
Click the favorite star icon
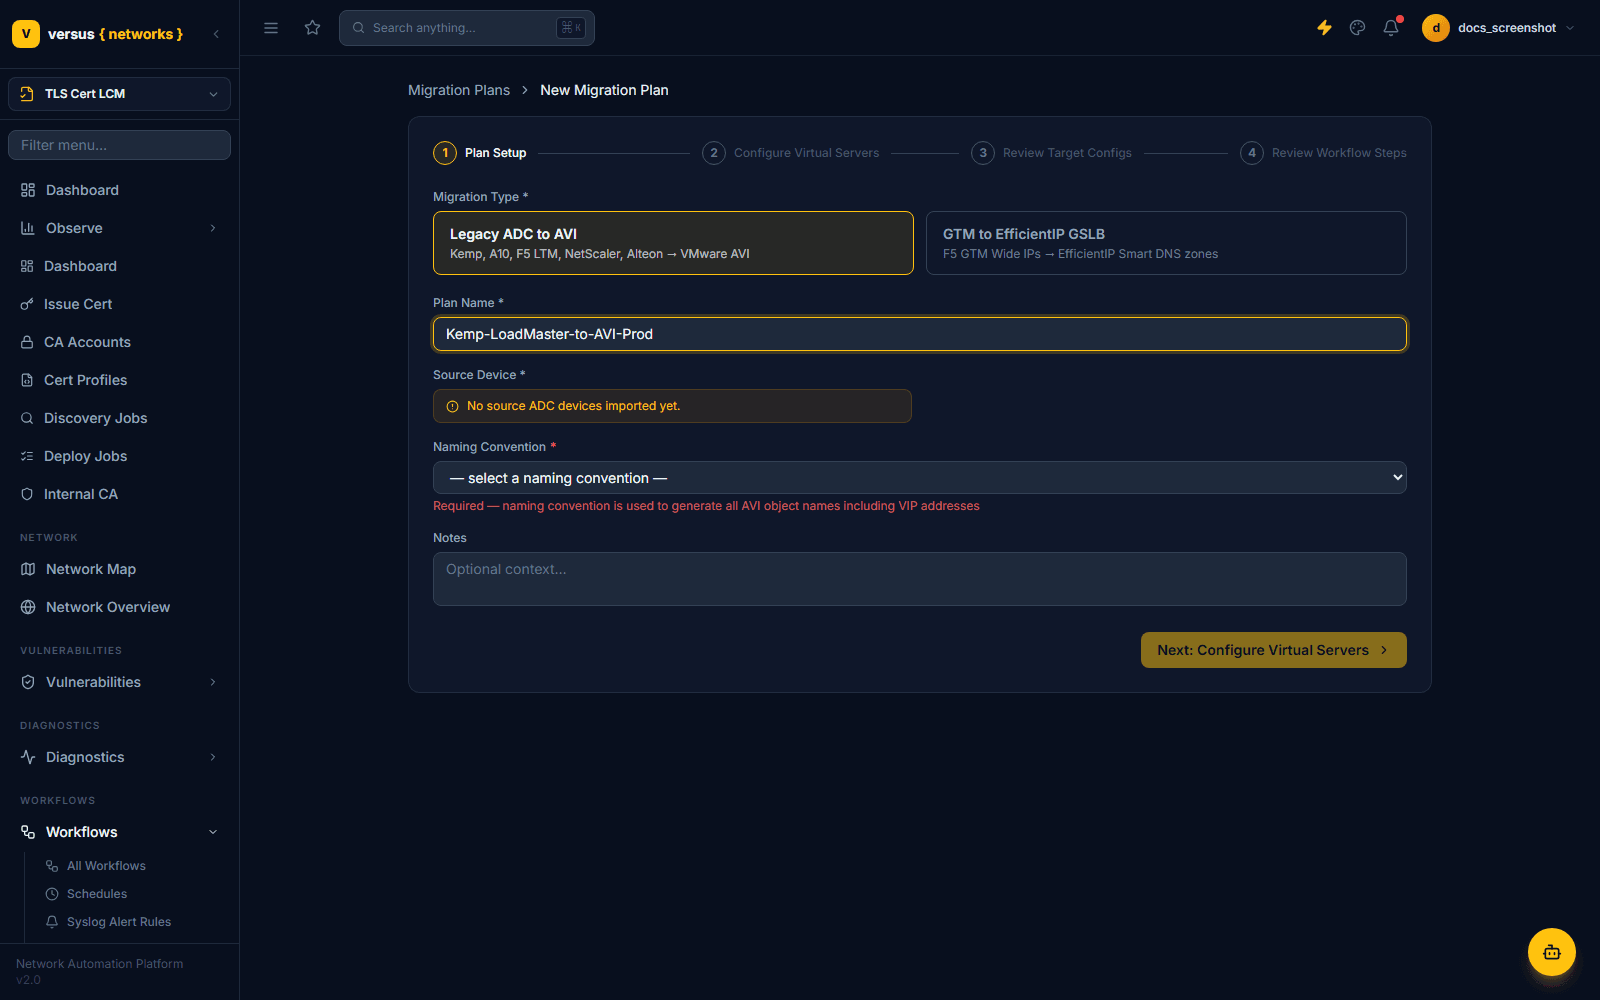313,28
